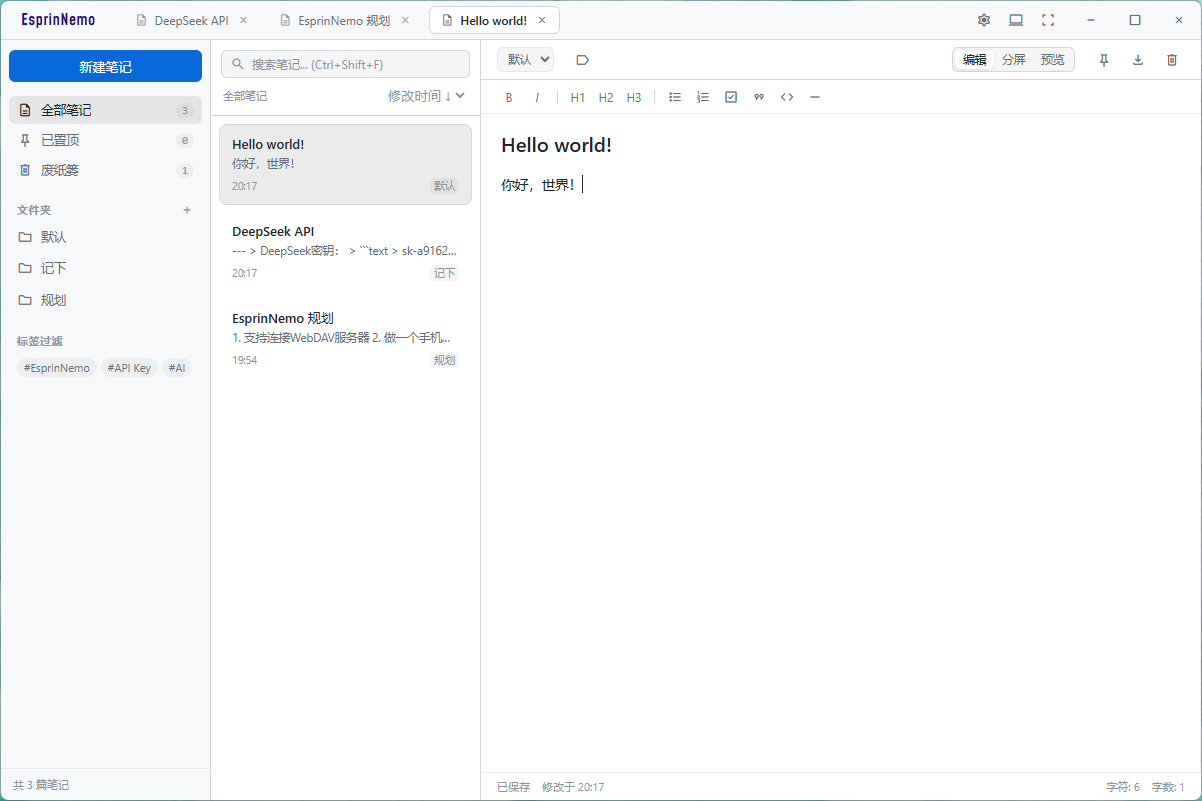The width and height of the screenshot is (1202, 801).
Task: Apply italic formatting with I button
Action: (x=537, y=97)
